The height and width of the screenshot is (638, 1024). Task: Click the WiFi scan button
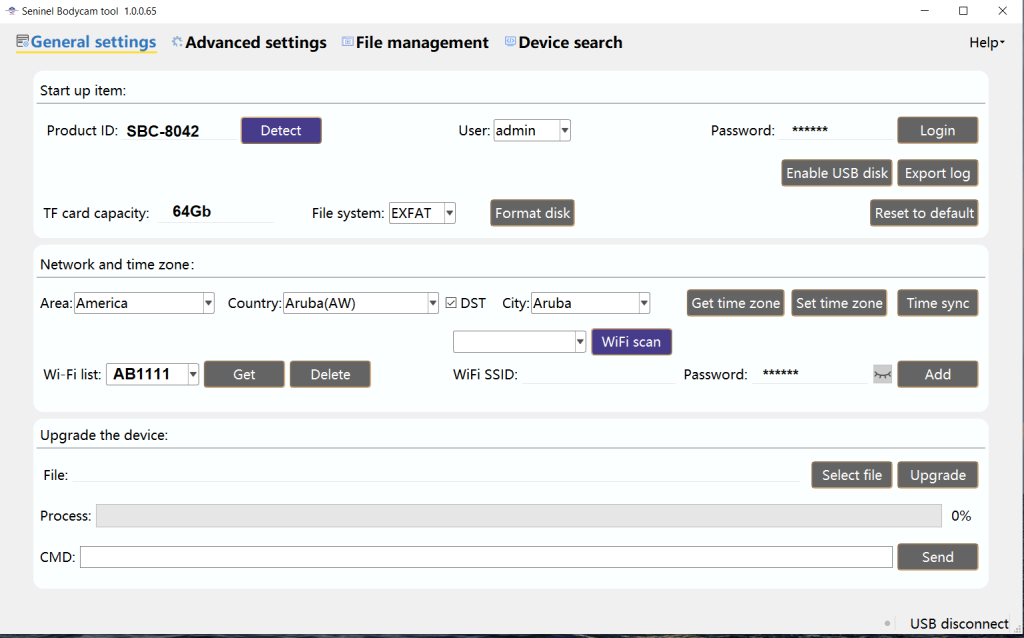pos(631,342)
